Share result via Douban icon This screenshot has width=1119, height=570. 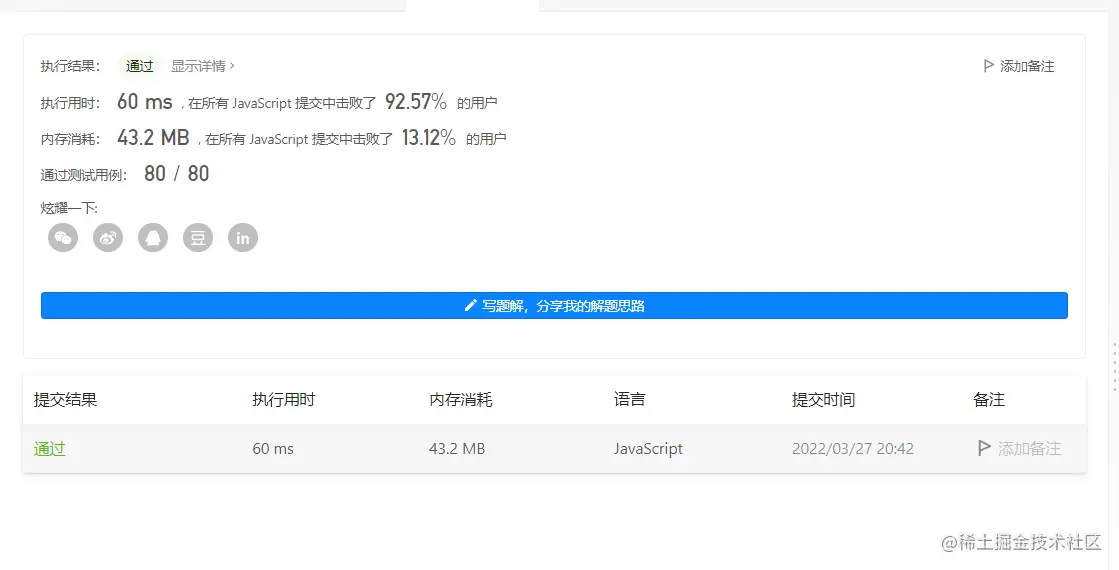tap(198, 238)
